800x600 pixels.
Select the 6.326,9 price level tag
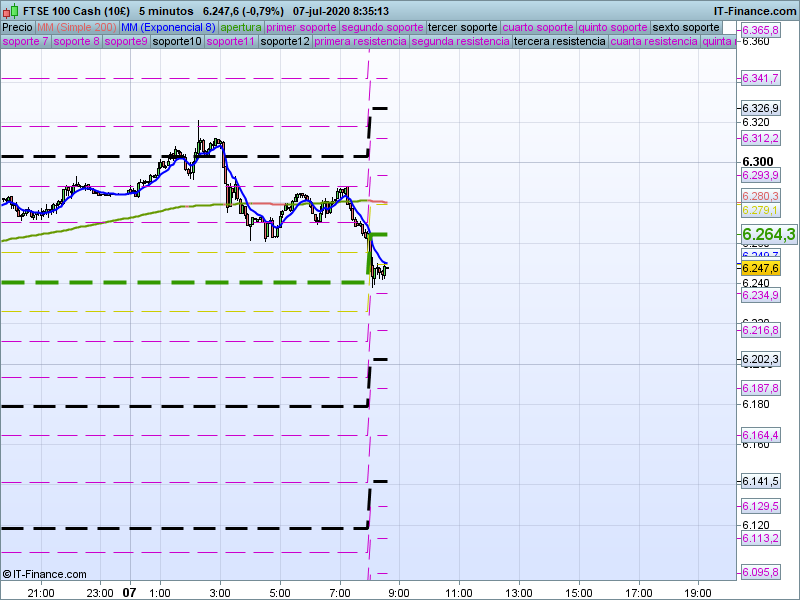(x=760, y=108)
